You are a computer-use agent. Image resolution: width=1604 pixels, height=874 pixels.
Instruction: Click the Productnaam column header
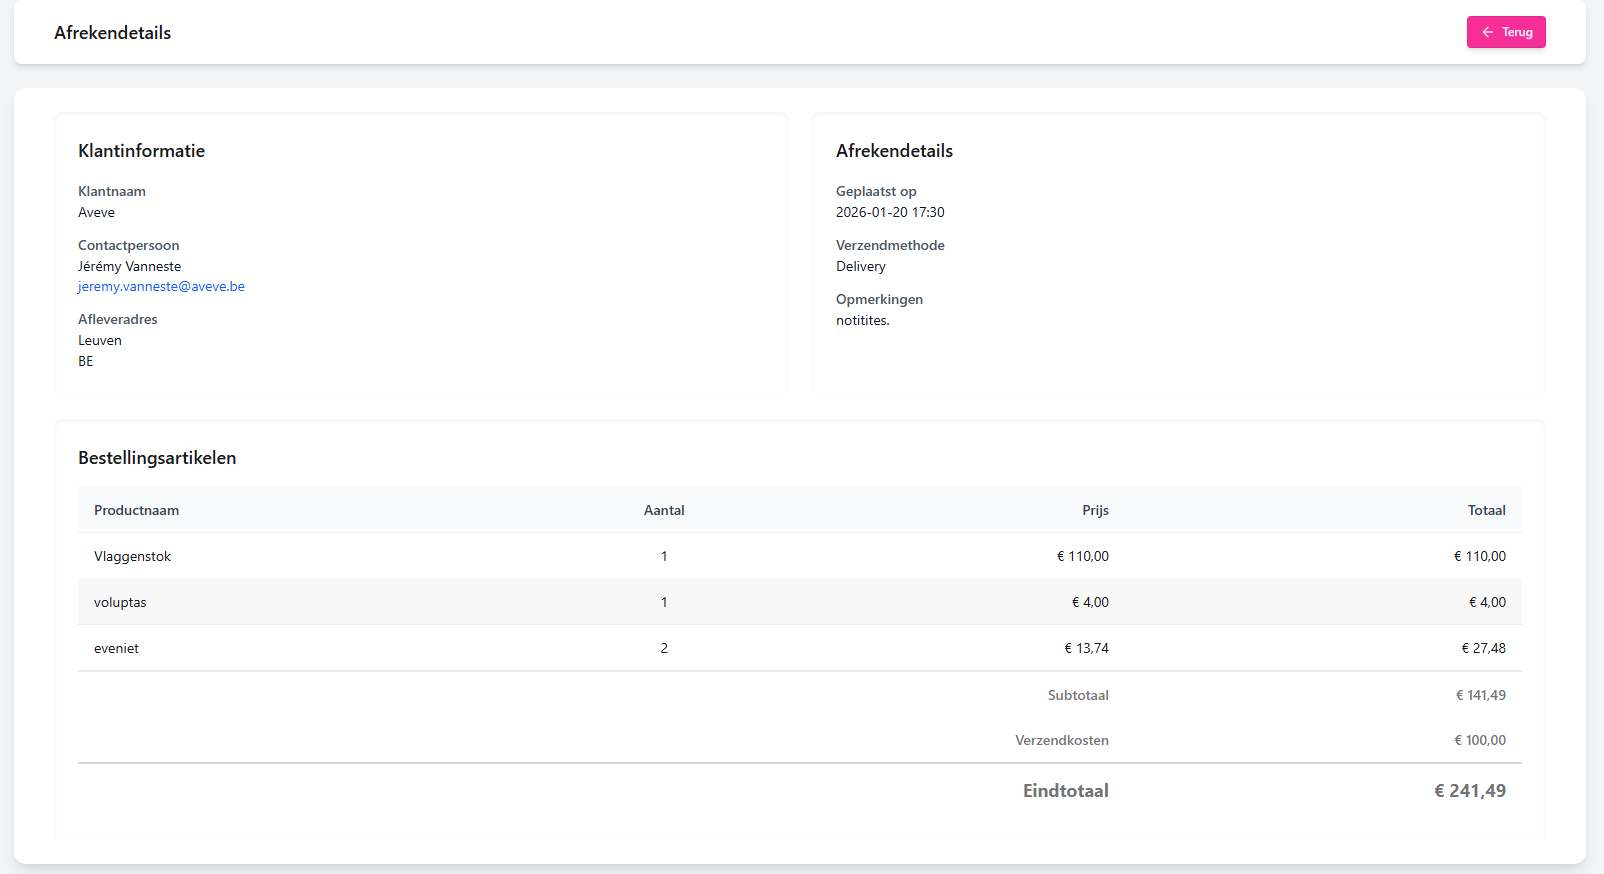click(136, 510)
